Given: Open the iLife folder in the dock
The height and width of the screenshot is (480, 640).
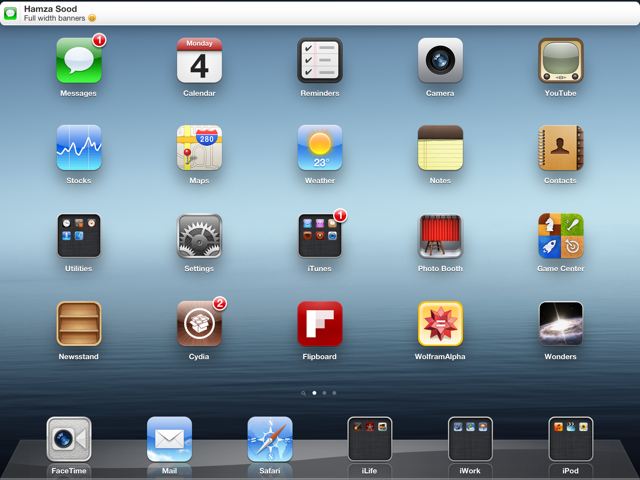Looking at the screenshot, I should (370, 439).
